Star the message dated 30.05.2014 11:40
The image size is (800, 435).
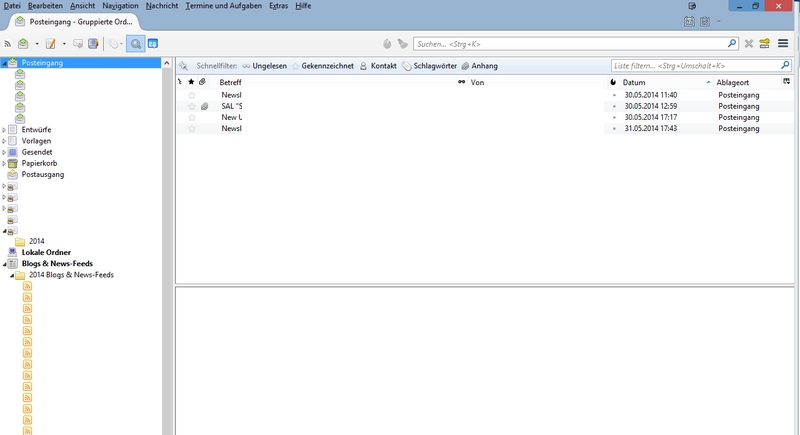[x=192, y=95]
